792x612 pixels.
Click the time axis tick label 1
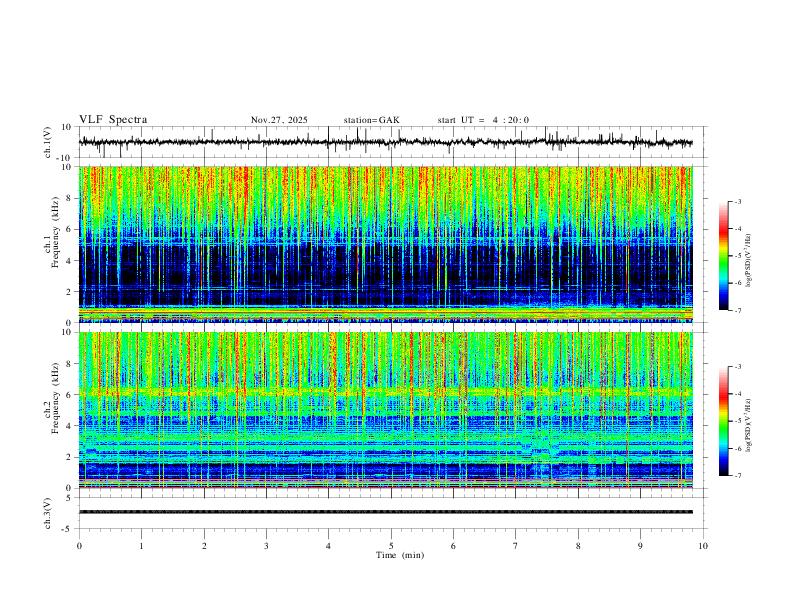[141, 546]
